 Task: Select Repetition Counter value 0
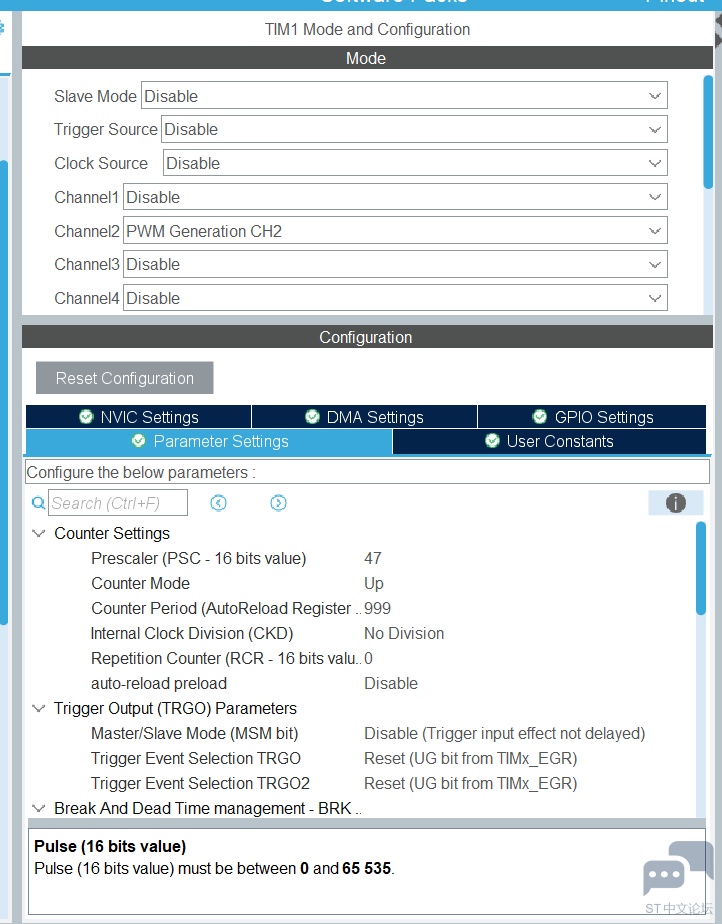pyautogui.click(x=368, y=658)
